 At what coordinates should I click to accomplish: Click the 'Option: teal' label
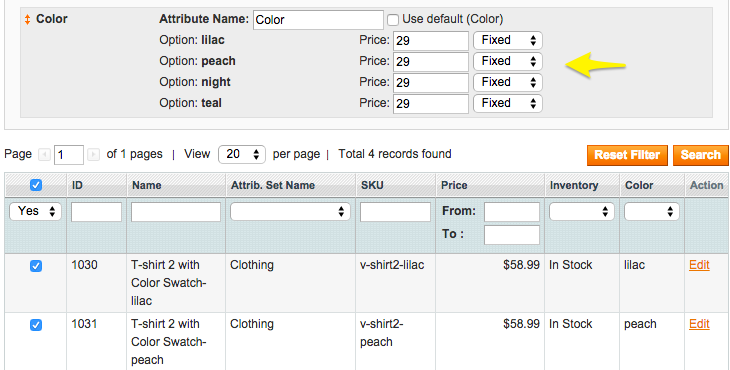click(190, 103)
